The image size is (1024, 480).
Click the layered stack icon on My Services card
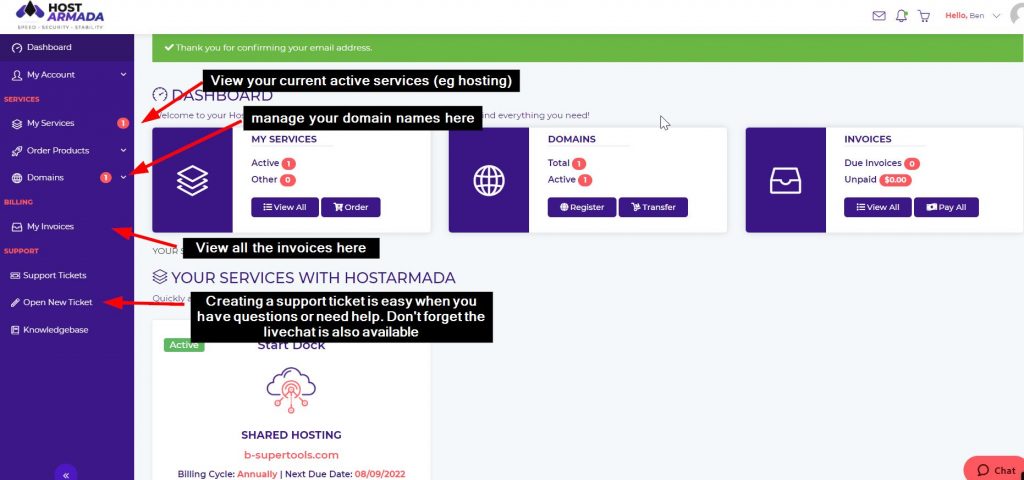192,180
